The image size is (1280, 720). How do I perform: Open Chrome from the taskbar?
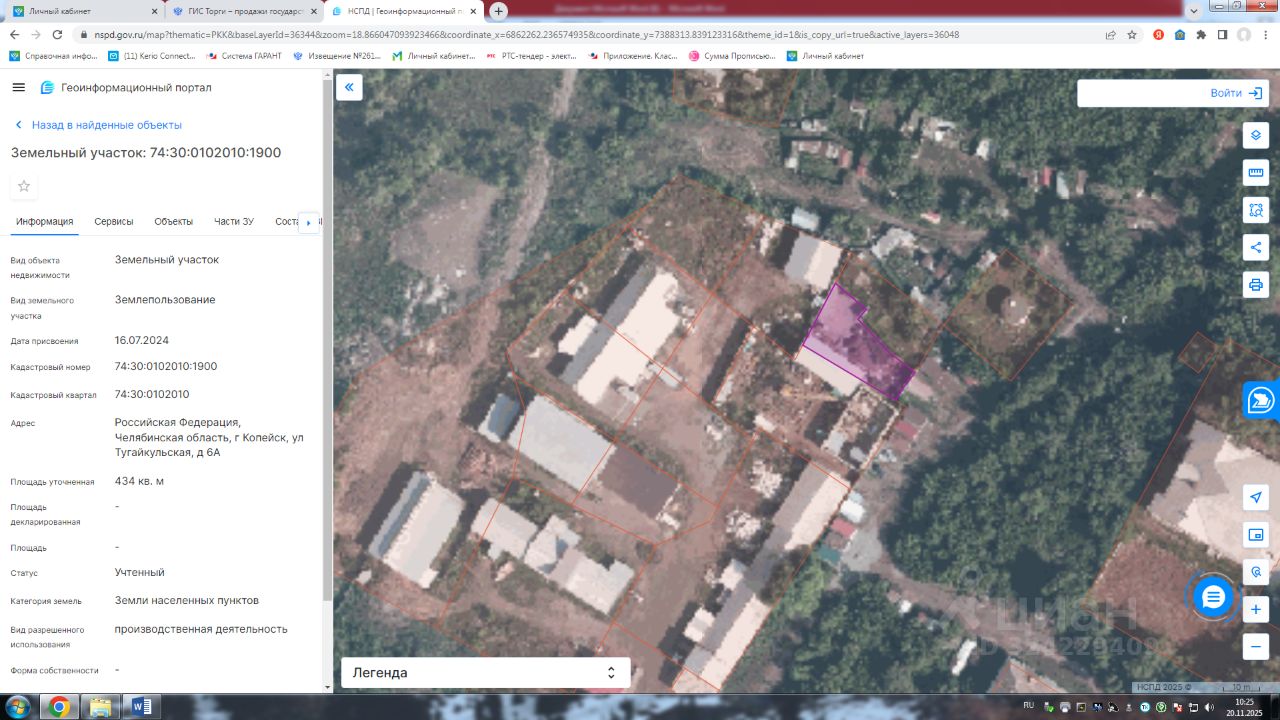[59, 707]
